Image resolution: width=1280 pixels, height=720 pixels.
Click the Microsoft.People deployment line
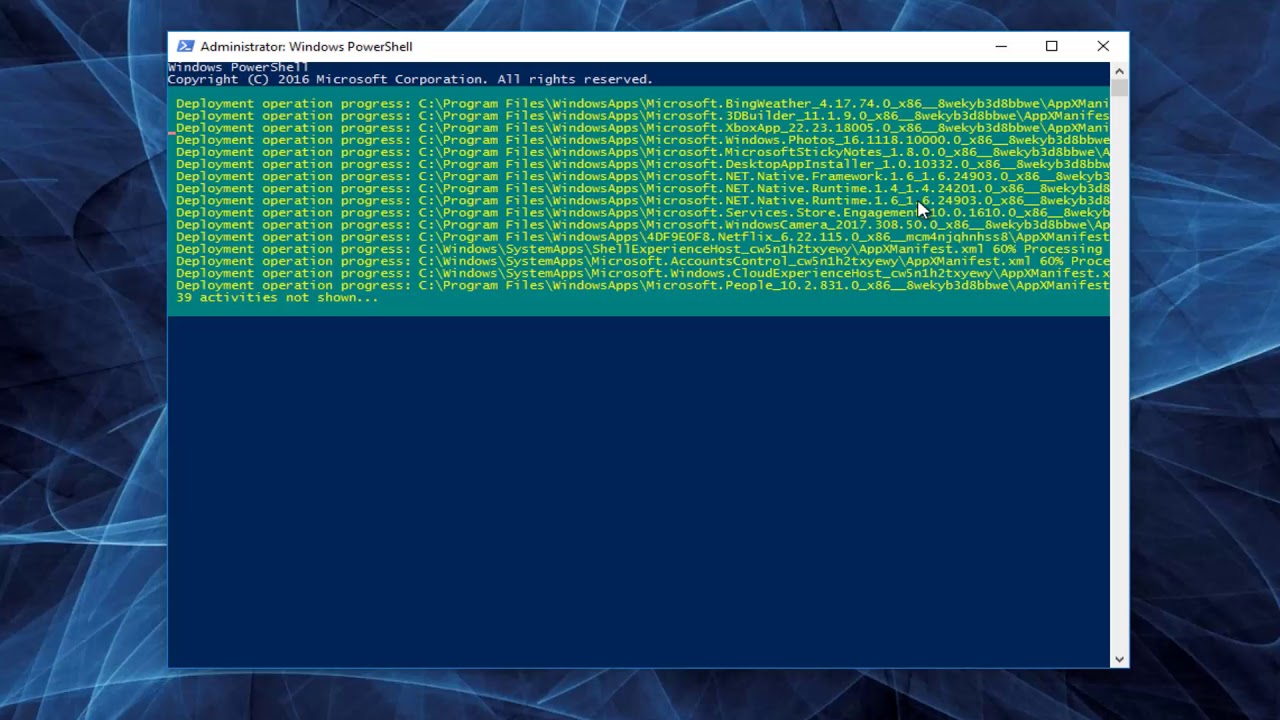click(642, 285)
